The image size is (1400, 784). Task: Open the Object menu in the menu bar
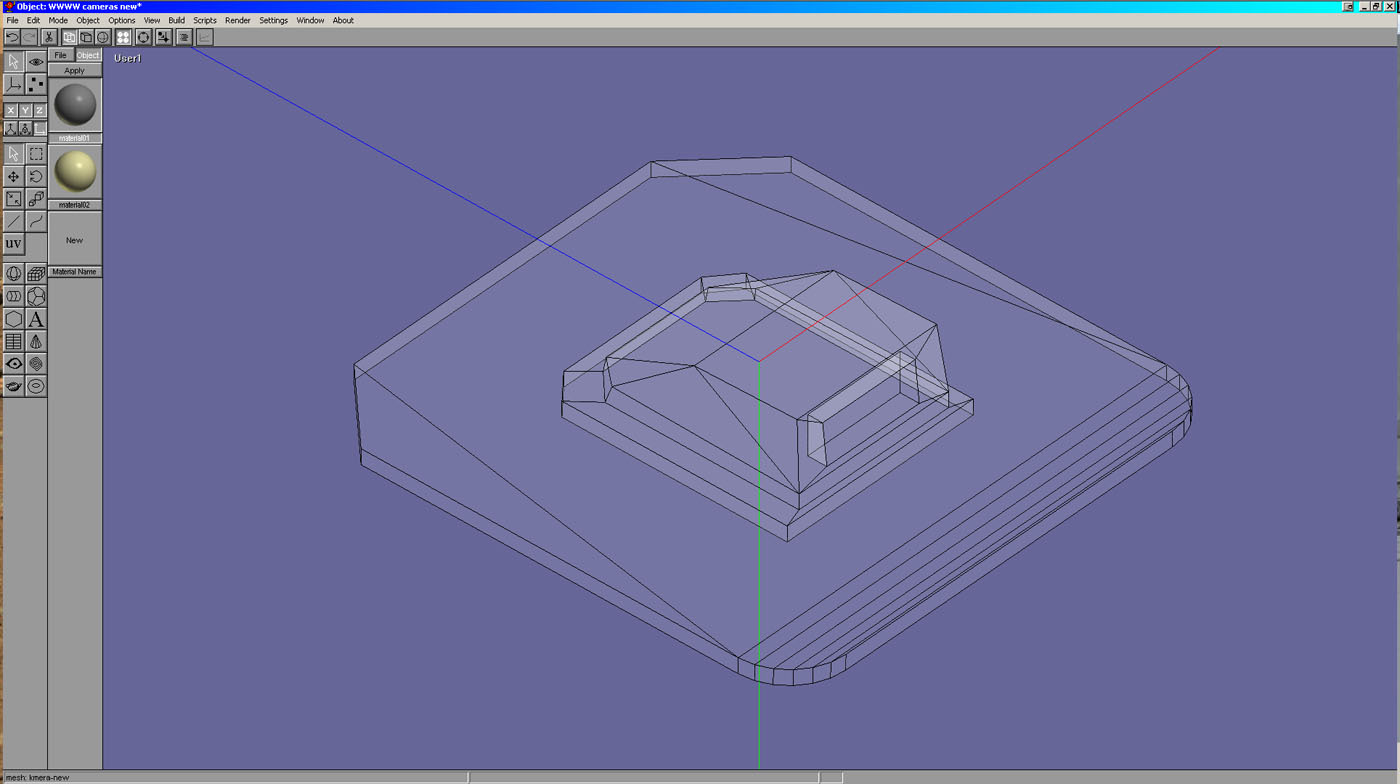88,20
